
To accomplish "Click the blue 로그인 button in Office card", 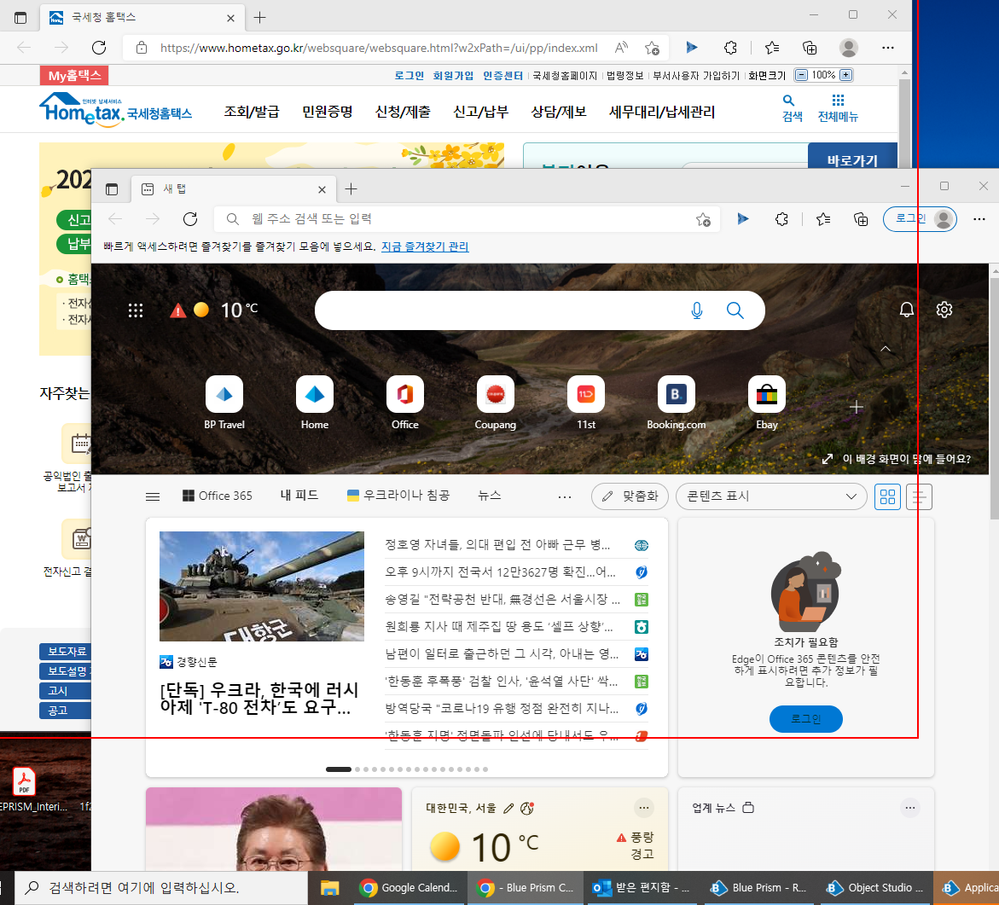I will click(x=806, y=719).
